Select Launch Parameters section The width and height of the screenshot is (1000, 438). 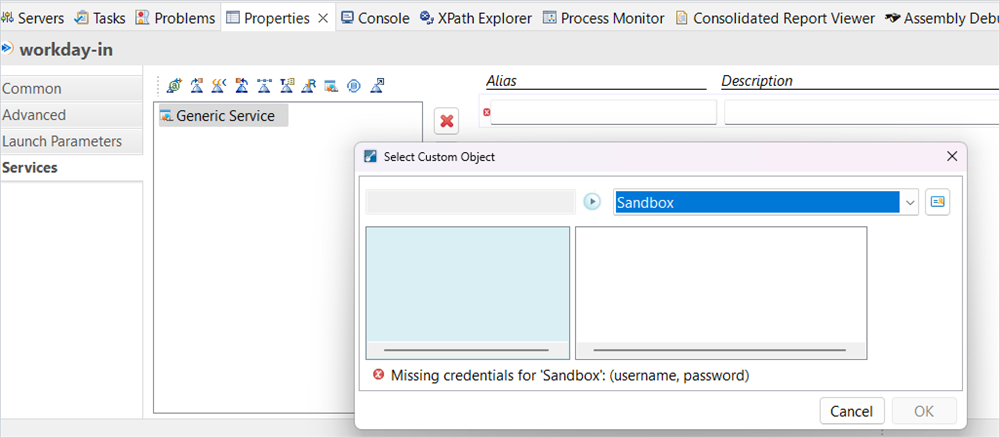coord(71,141)
